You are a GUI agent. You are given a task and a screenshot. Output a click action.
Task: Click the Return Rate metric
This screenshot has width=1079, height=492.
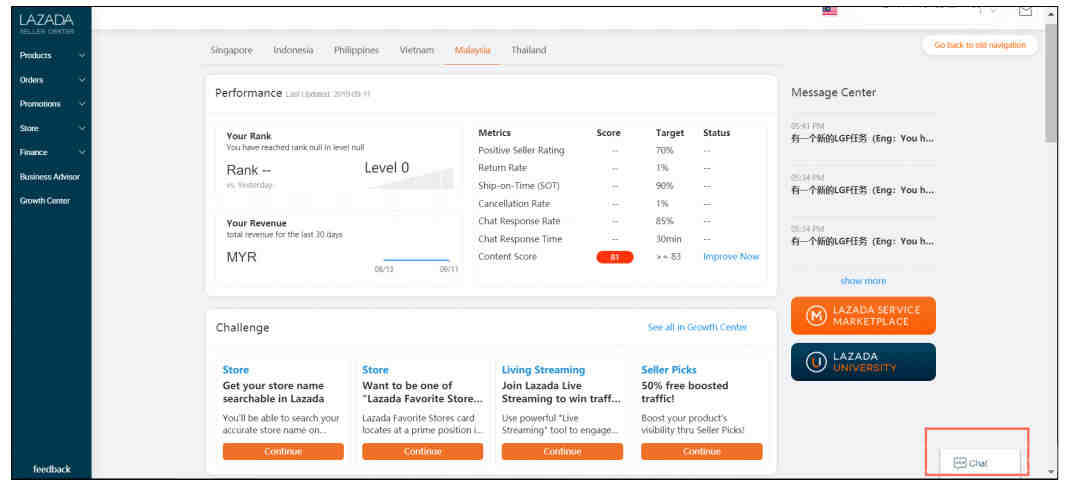[x=502, y=168]
